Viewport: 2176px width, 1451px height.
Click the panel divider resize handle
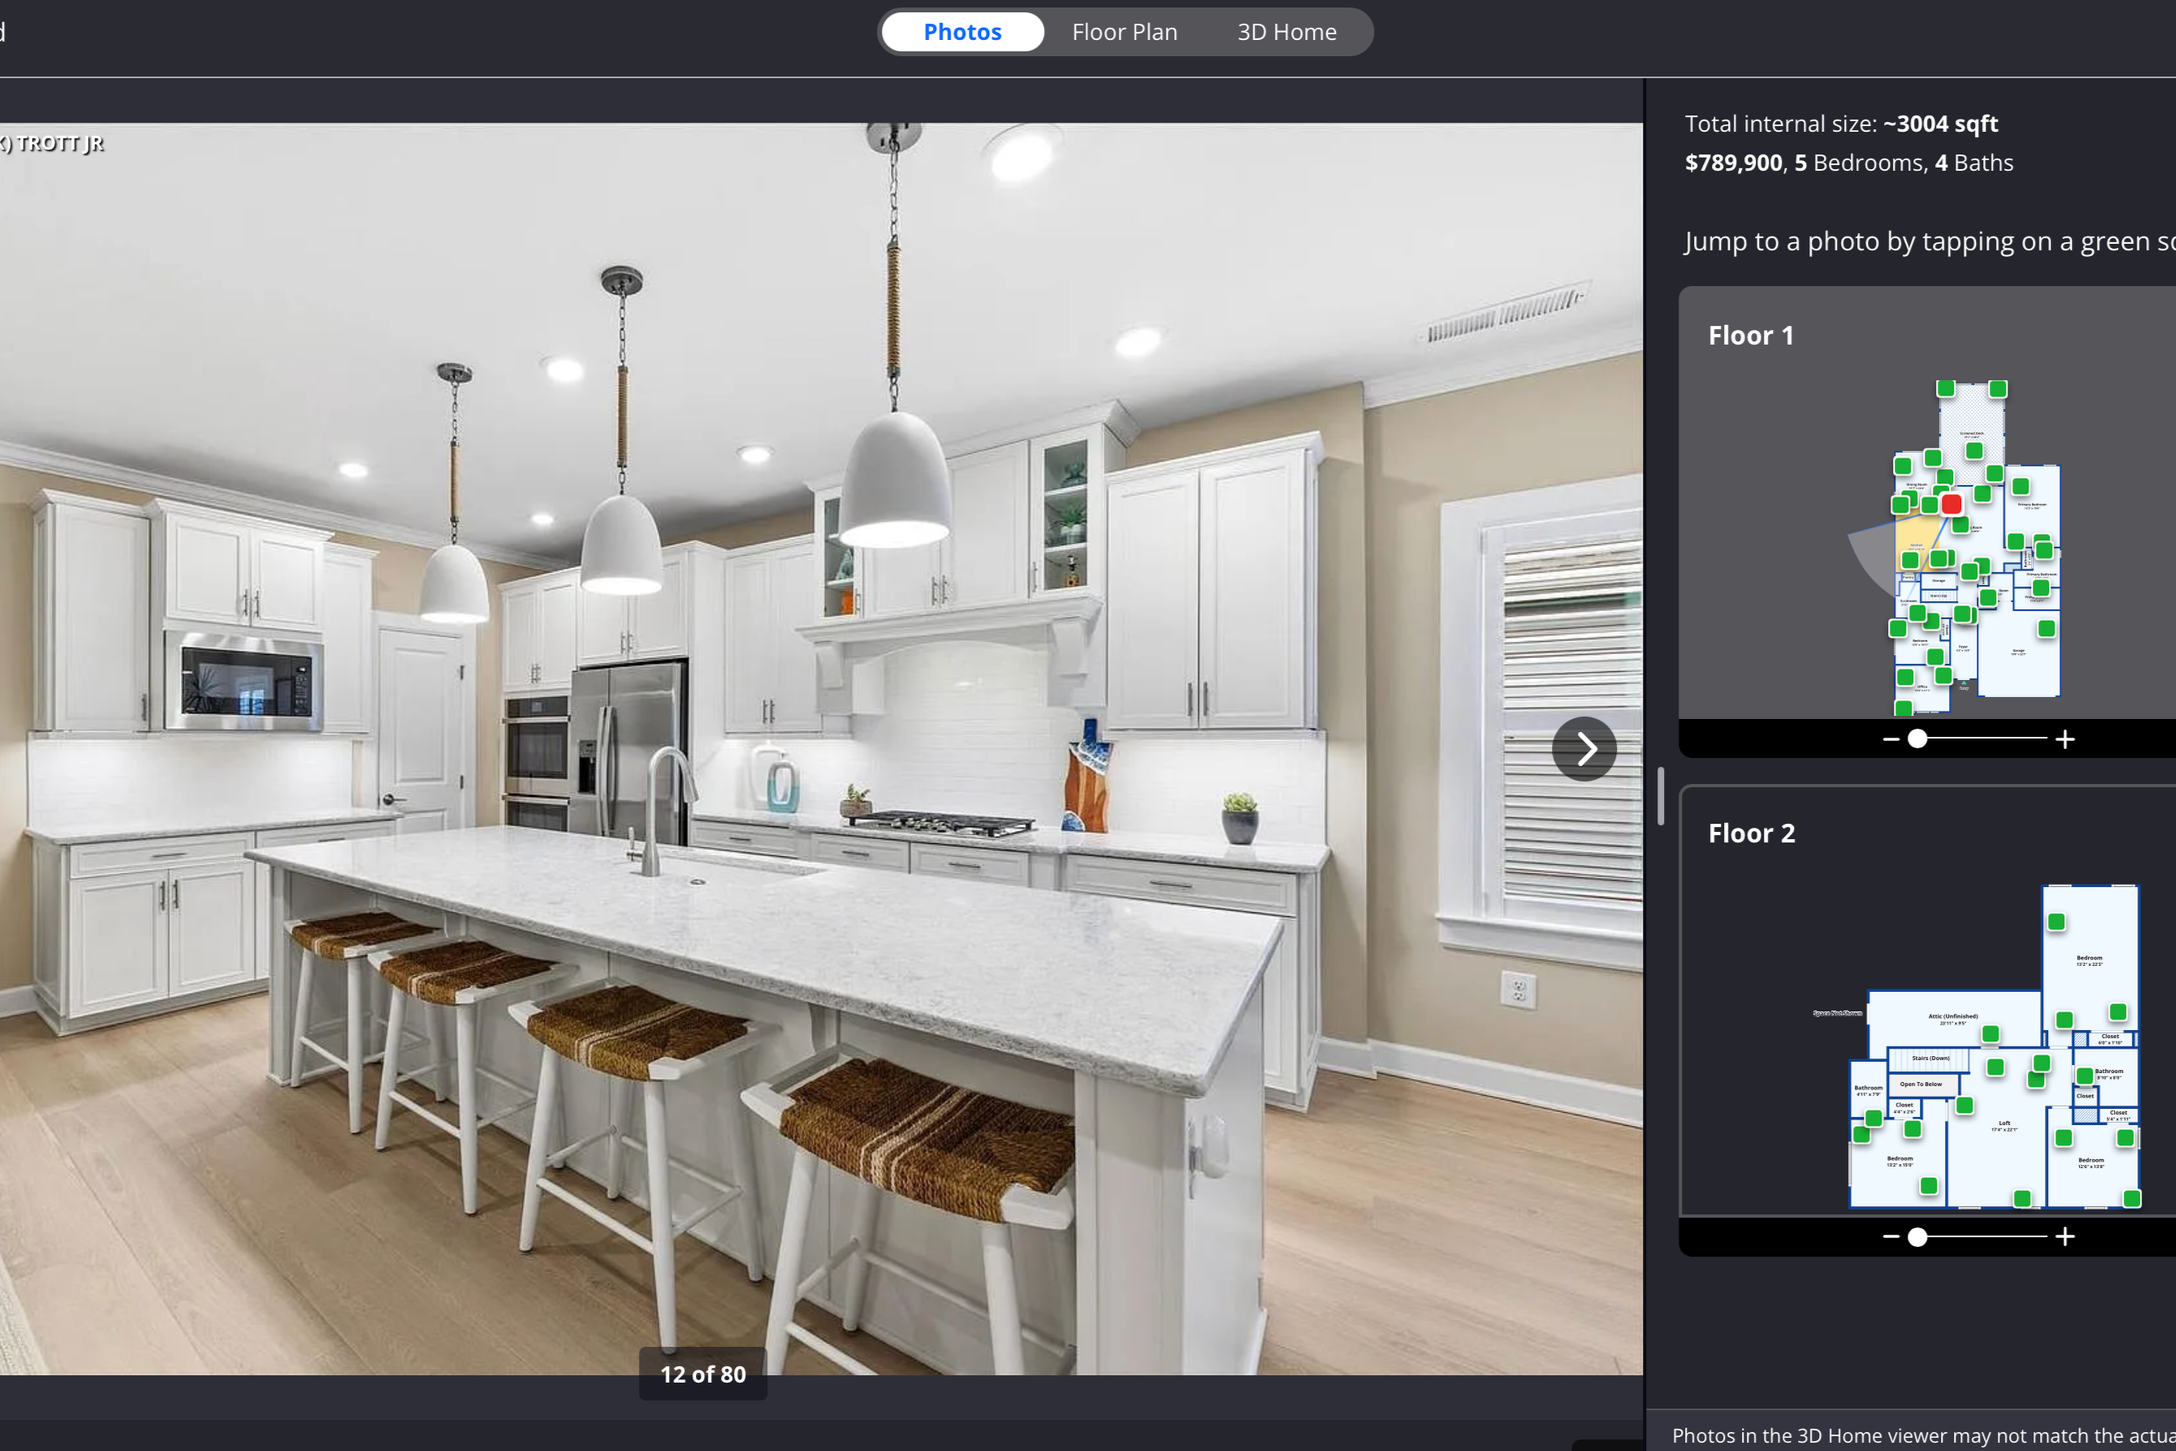(1660, 796)
